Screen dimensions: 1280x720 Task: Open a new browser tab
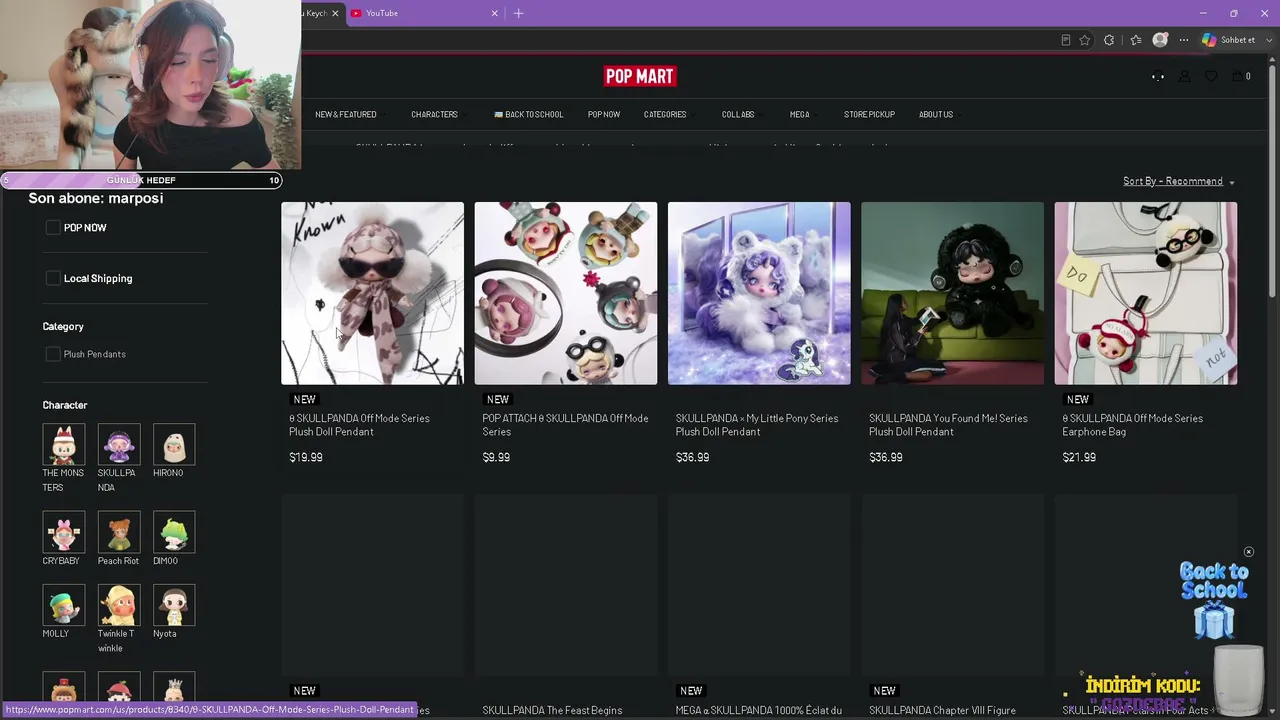tap(518, 13)
